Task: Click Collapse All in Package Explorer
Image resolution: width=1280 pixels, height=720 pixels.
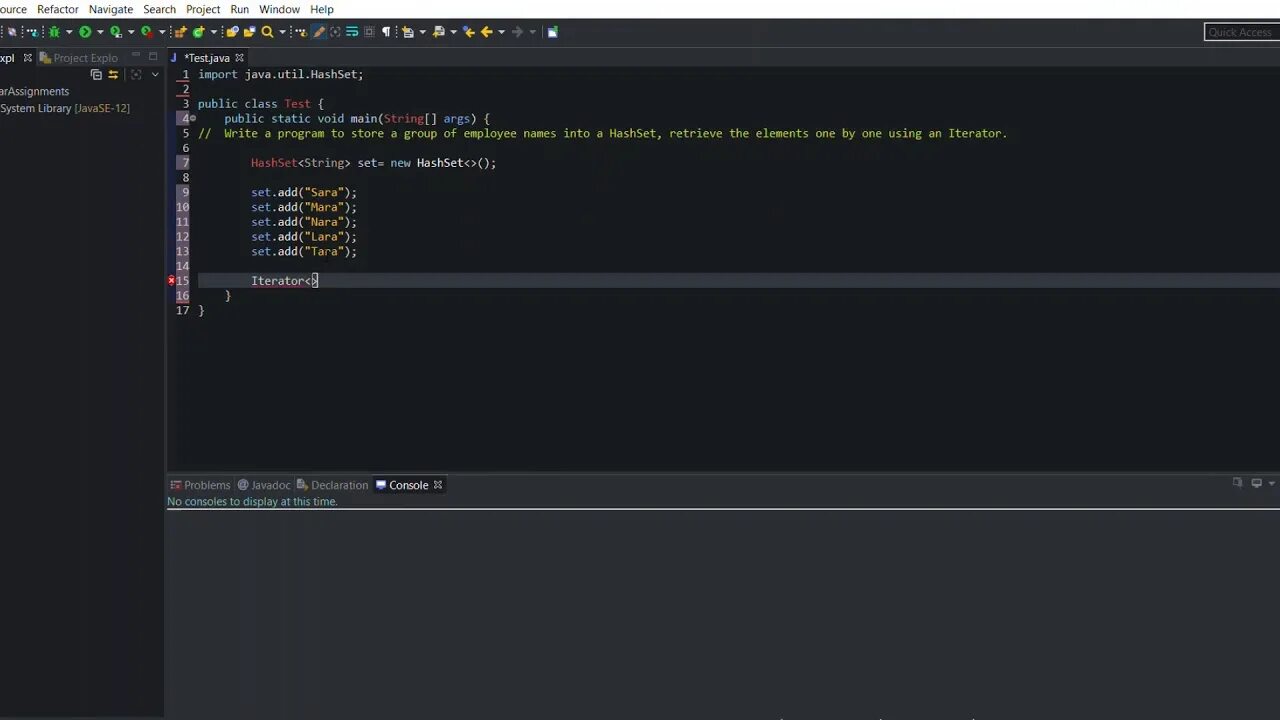Action: [96, 75]
